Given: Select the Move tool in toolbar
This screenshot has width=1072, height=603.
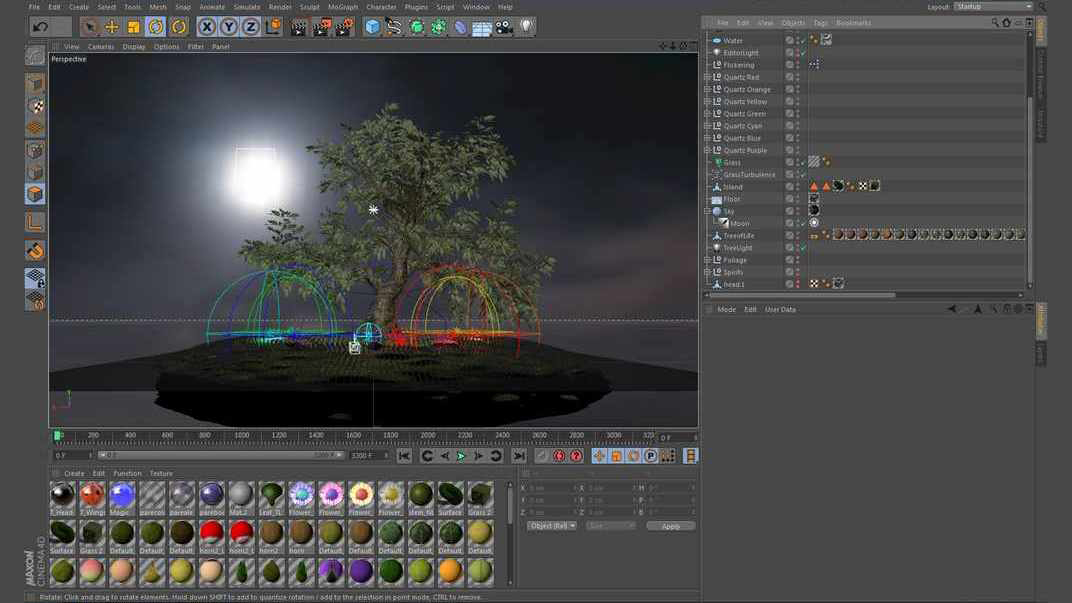Looking at the screenshot, I should 112,27.
